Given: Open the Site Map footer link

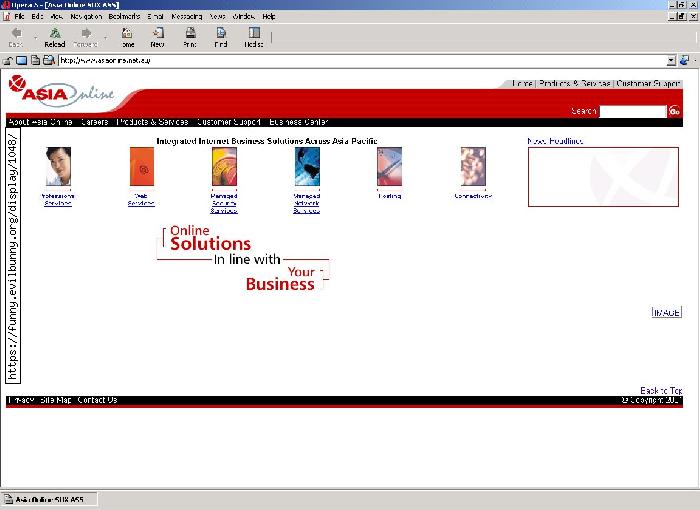Looking at the screenshot, I should tap(55, 400).
